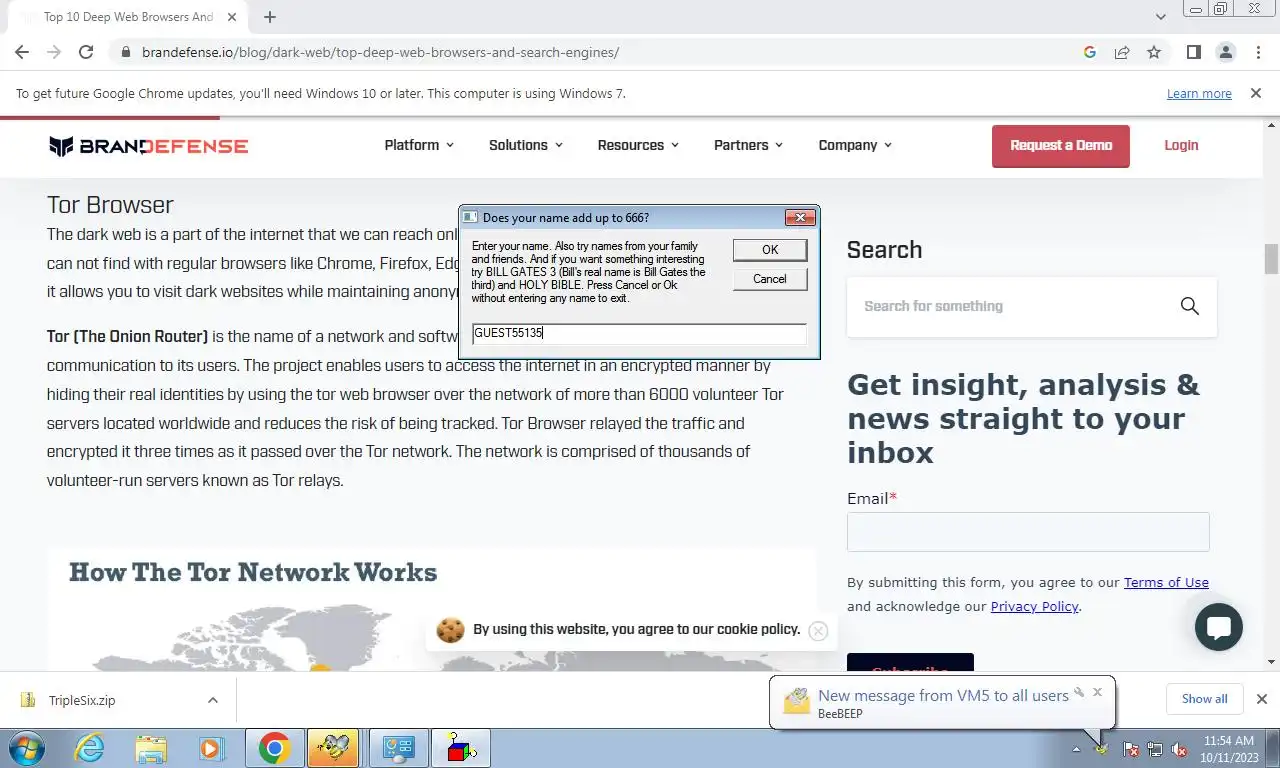Reload the brandefense.io page

tap(86, 52)
